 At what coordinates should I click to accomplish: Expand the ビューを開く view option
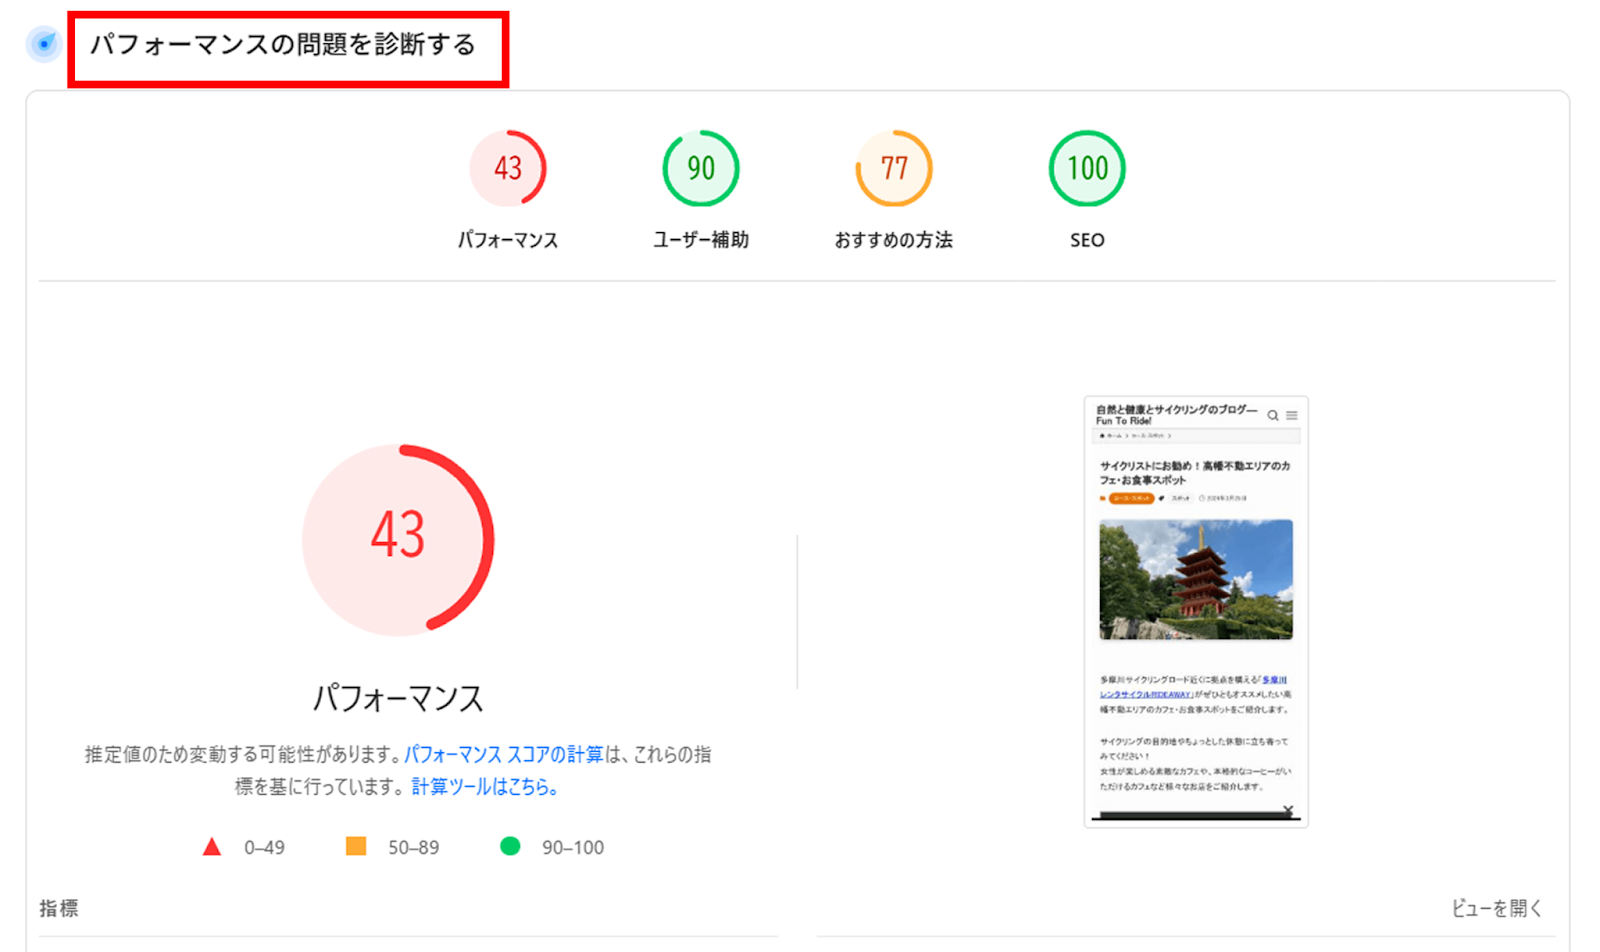click(1496, 908)
